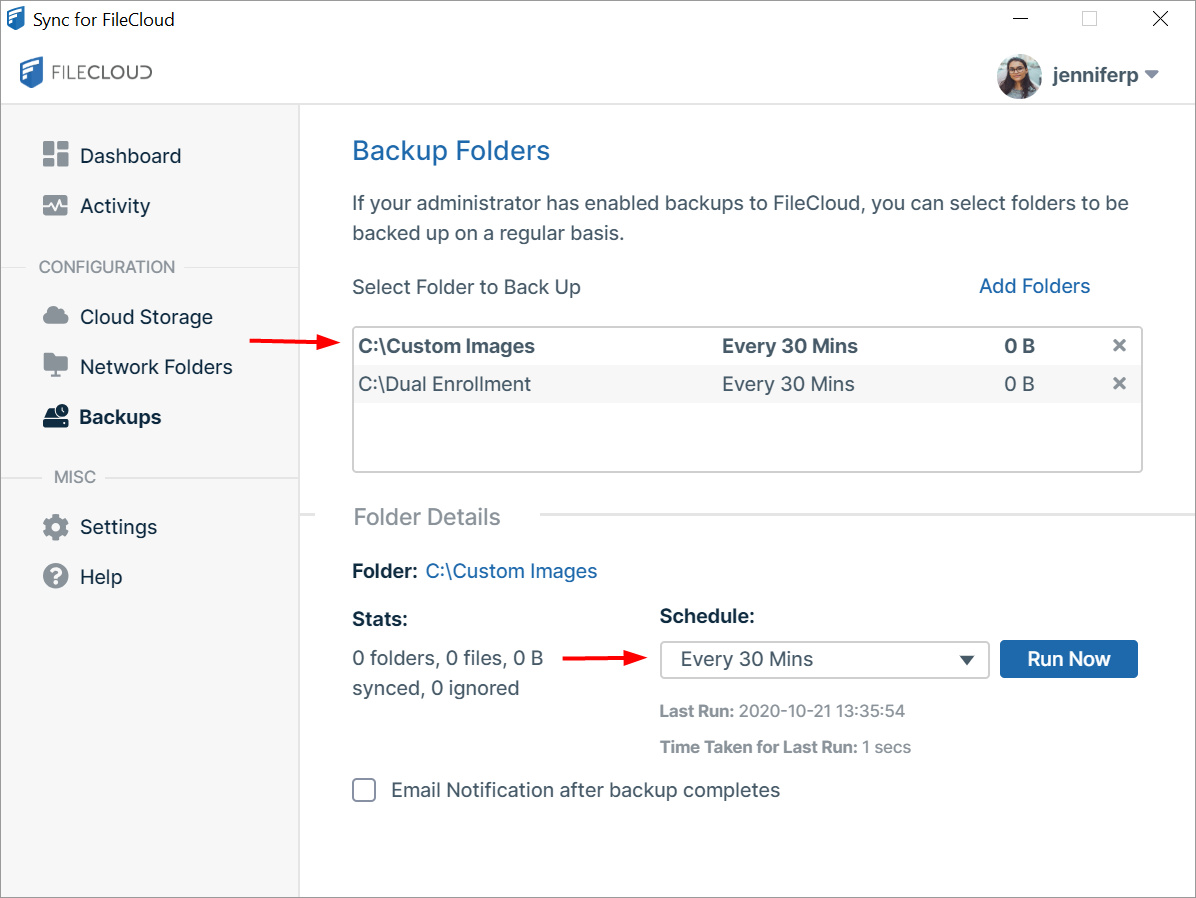Open the Schedule dropdown
The image size is (1196, 898).
[824, 659]
